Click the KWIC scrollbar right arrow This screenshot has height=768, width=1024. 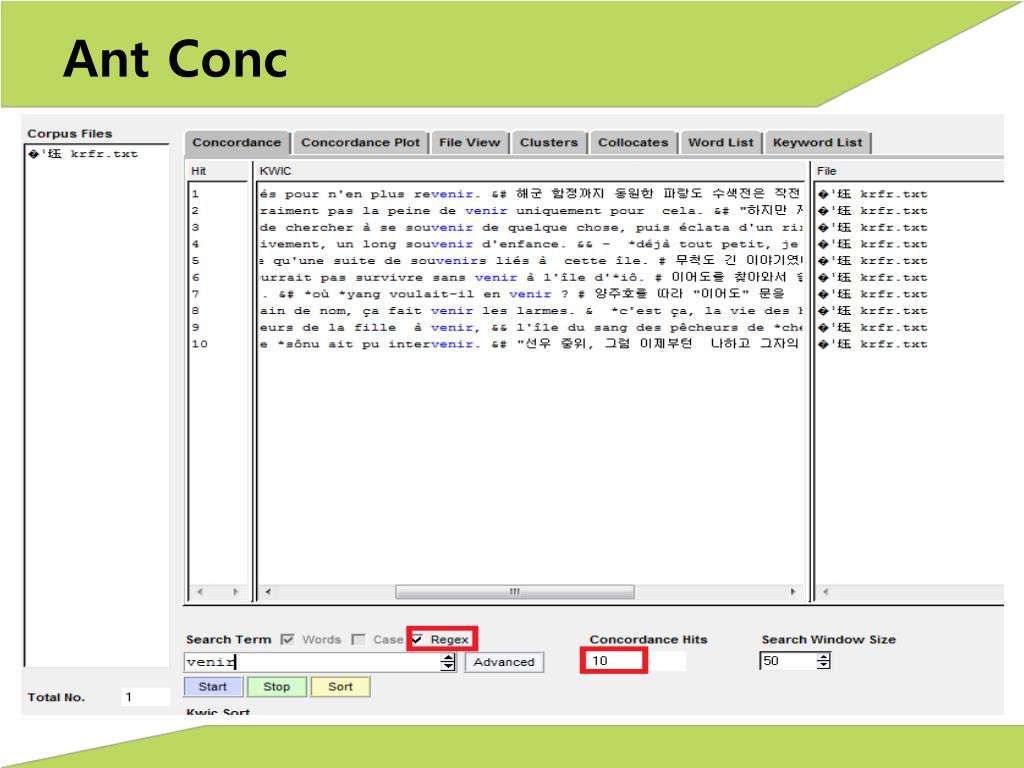[793, 592]
